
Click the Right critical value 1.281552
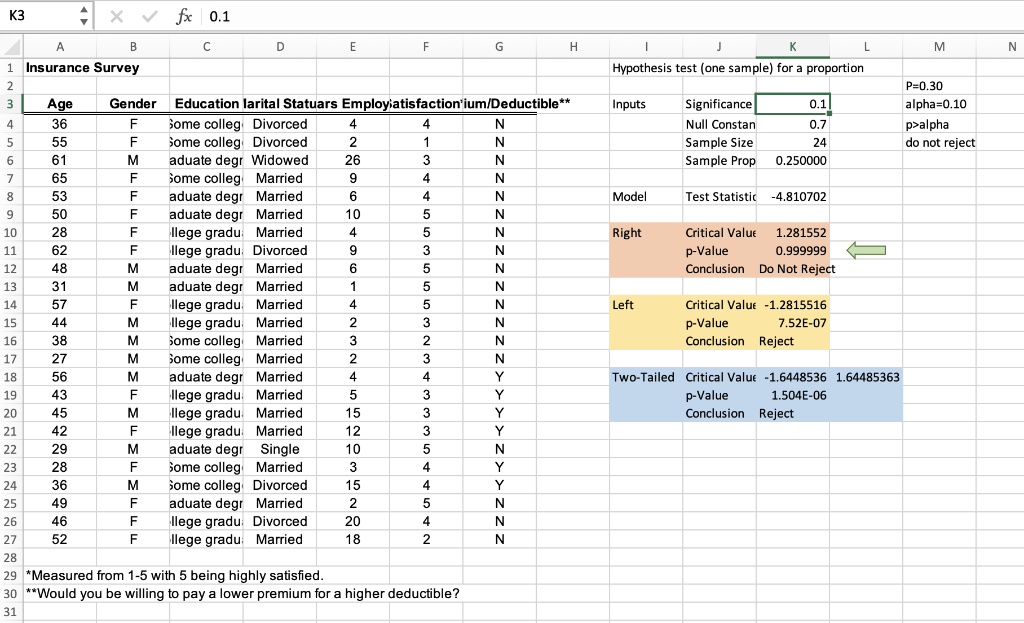(793, 232)
